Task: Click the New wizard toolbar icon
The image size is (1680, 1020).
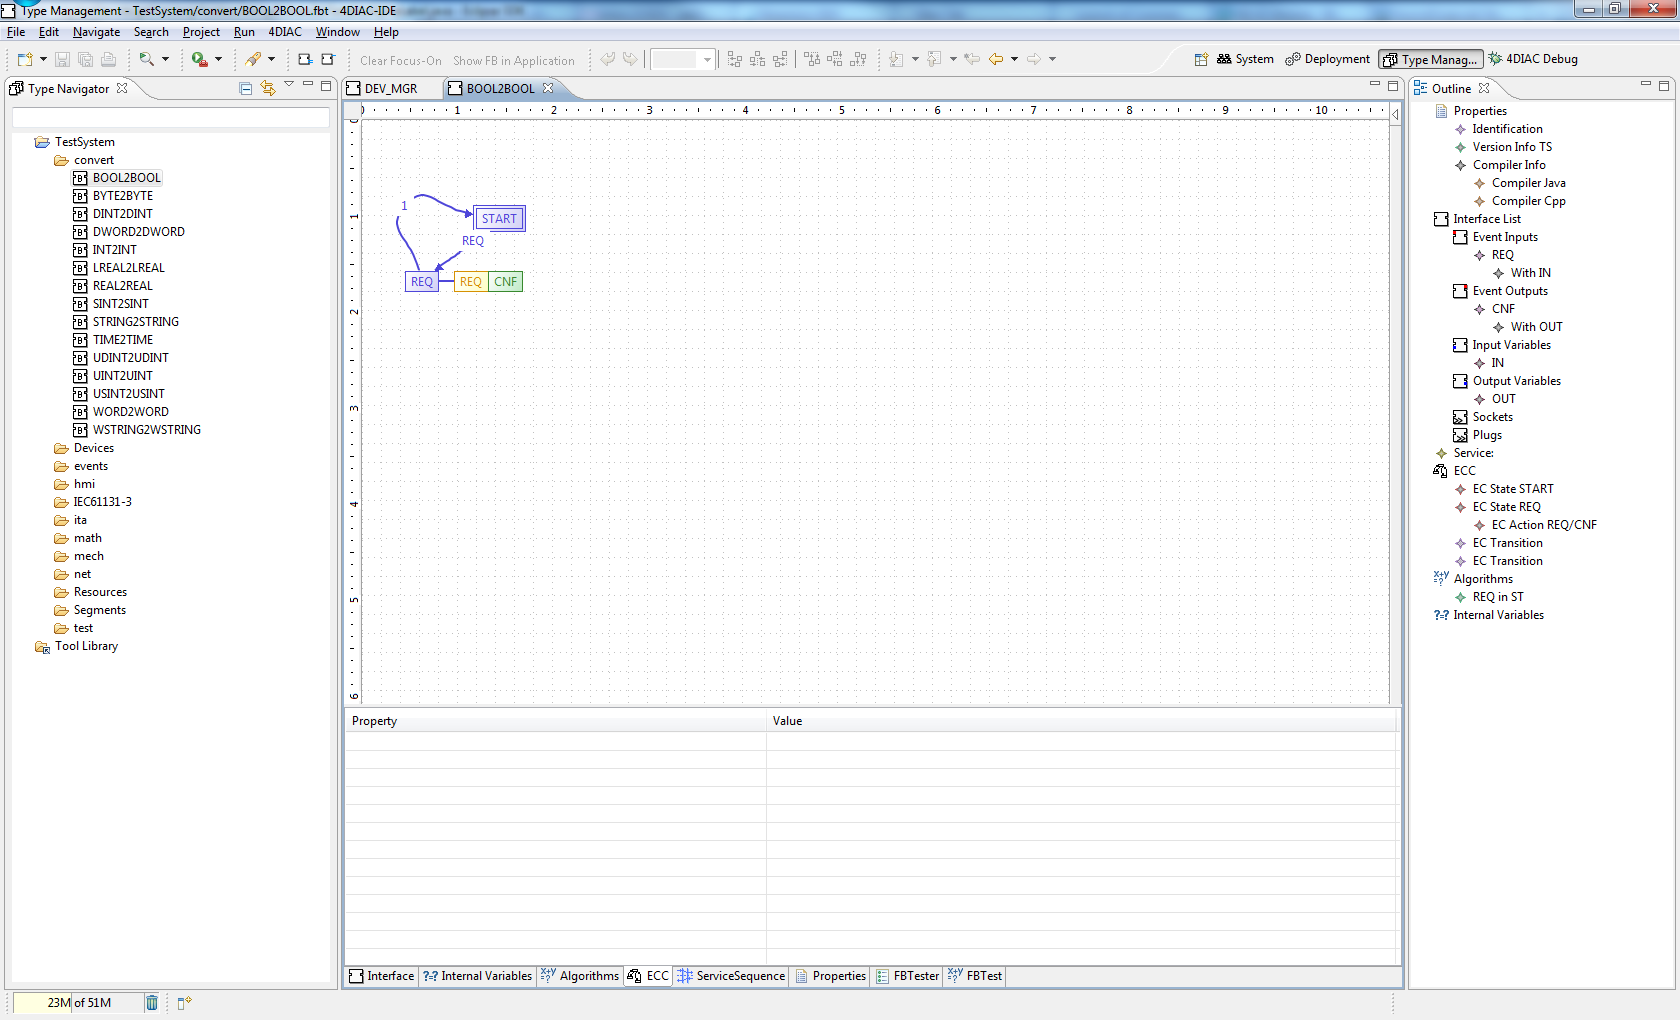Action: (x=25, y=59)
